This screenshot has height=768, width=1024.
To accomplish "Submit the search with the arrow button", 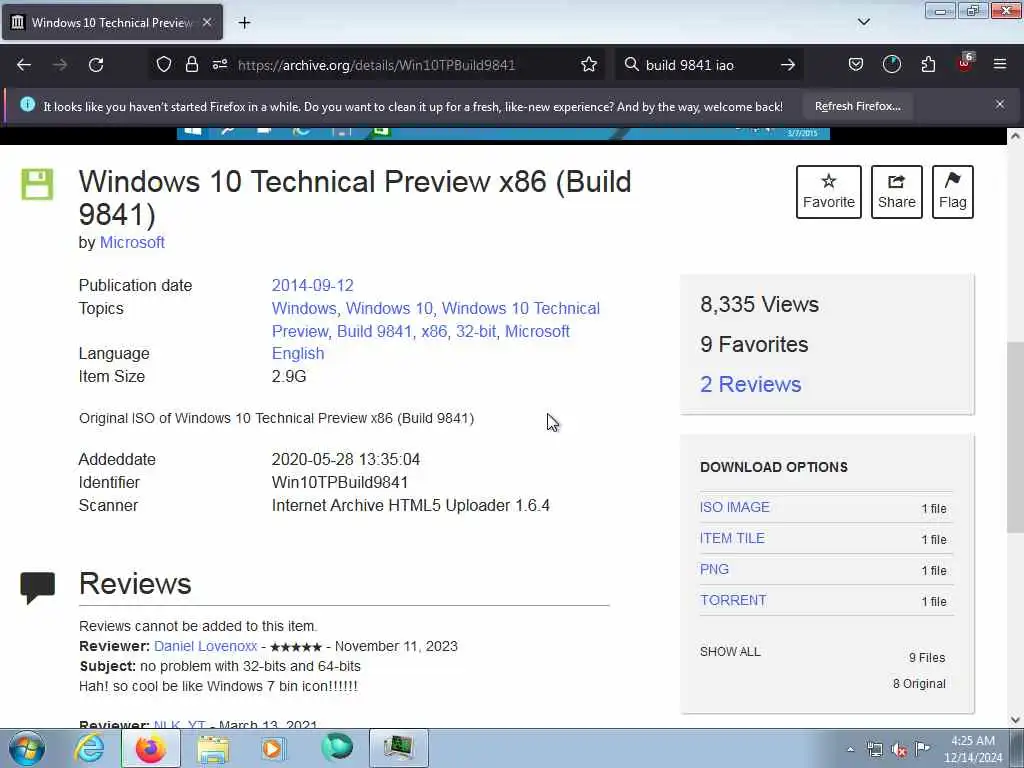I will pos(788,65).
